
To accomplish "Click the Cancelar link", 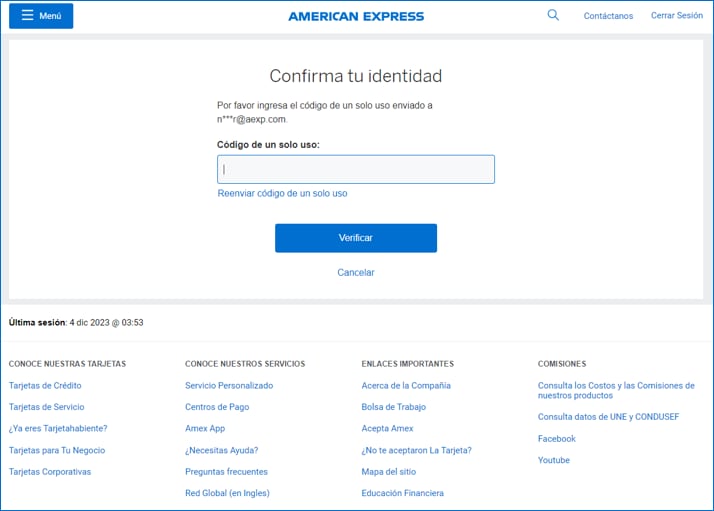I will tap(356, 272).
